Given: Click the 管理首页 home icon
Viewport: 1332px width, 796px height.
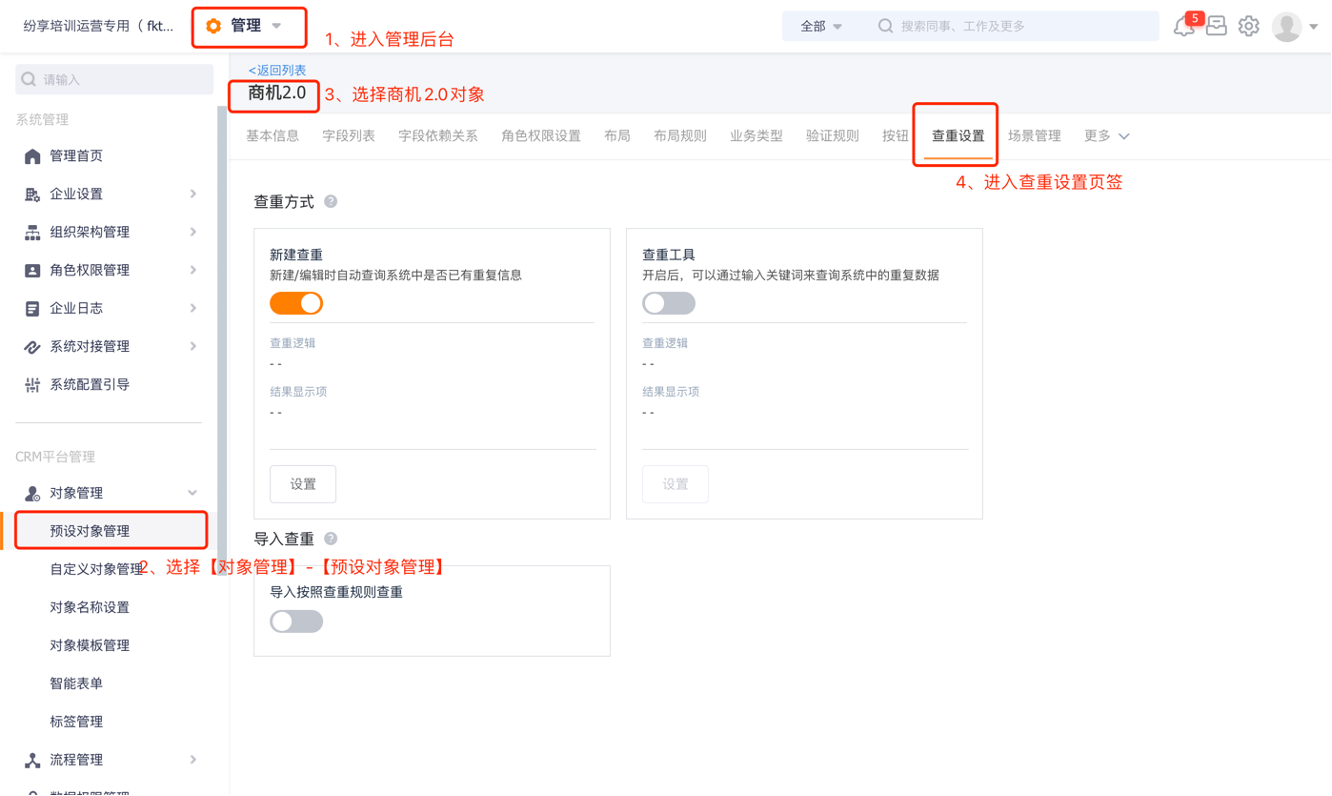Looking at the screenshot, I should coord(32,156).
